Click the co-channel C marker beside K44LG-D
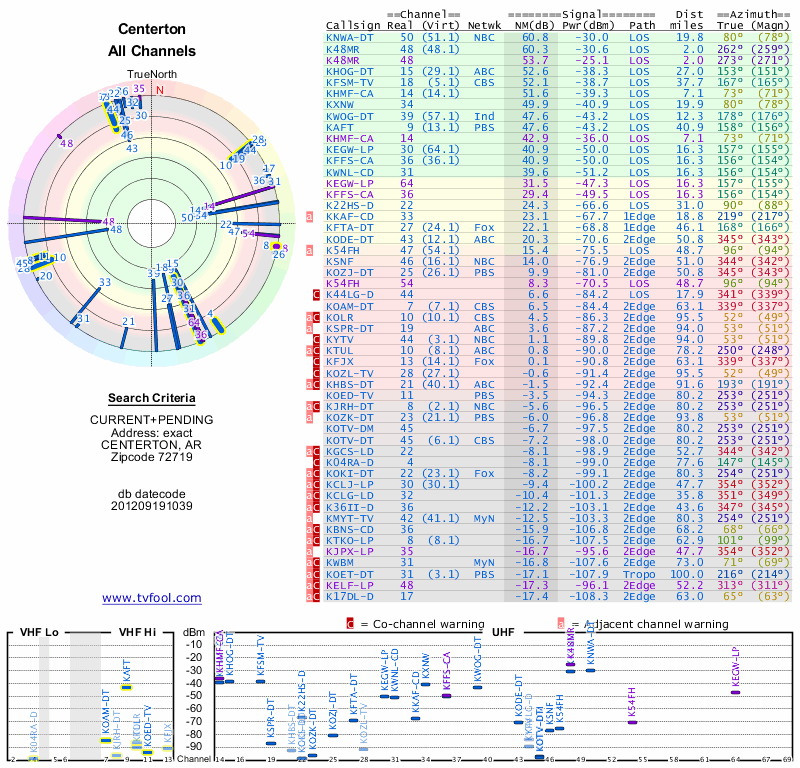The width and height of the screenshot is (800, 768). click(316, 294)
